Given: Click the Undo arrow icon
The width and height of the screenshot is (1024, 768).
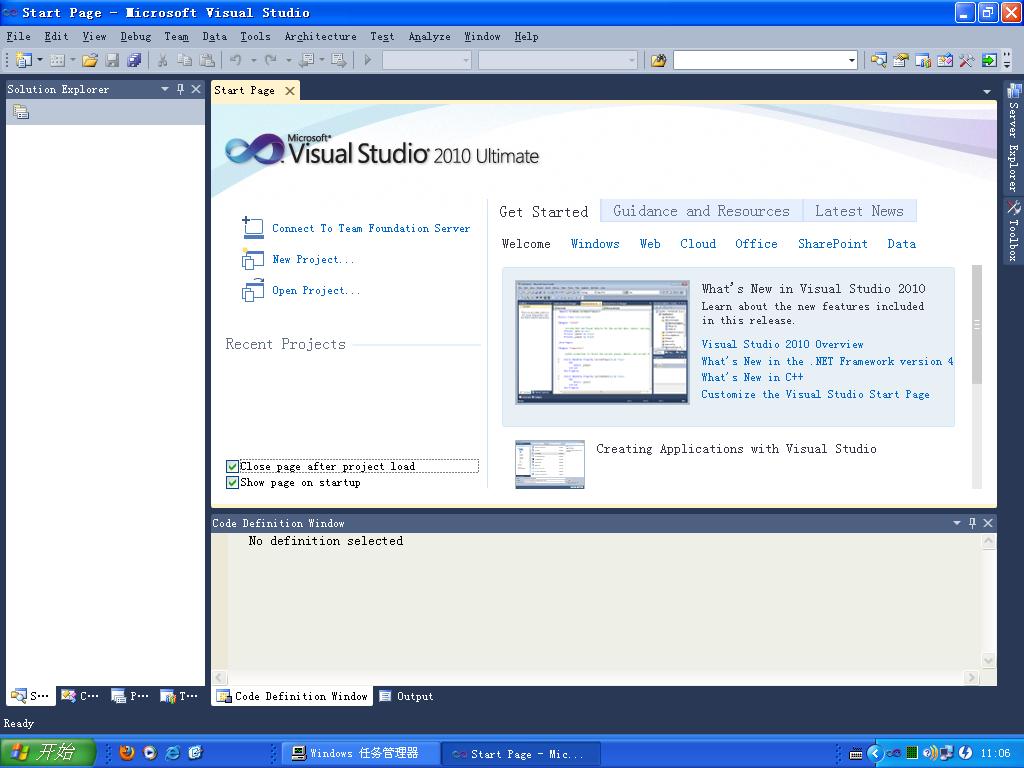Looking at the screenshot, I should pos(236,60).
